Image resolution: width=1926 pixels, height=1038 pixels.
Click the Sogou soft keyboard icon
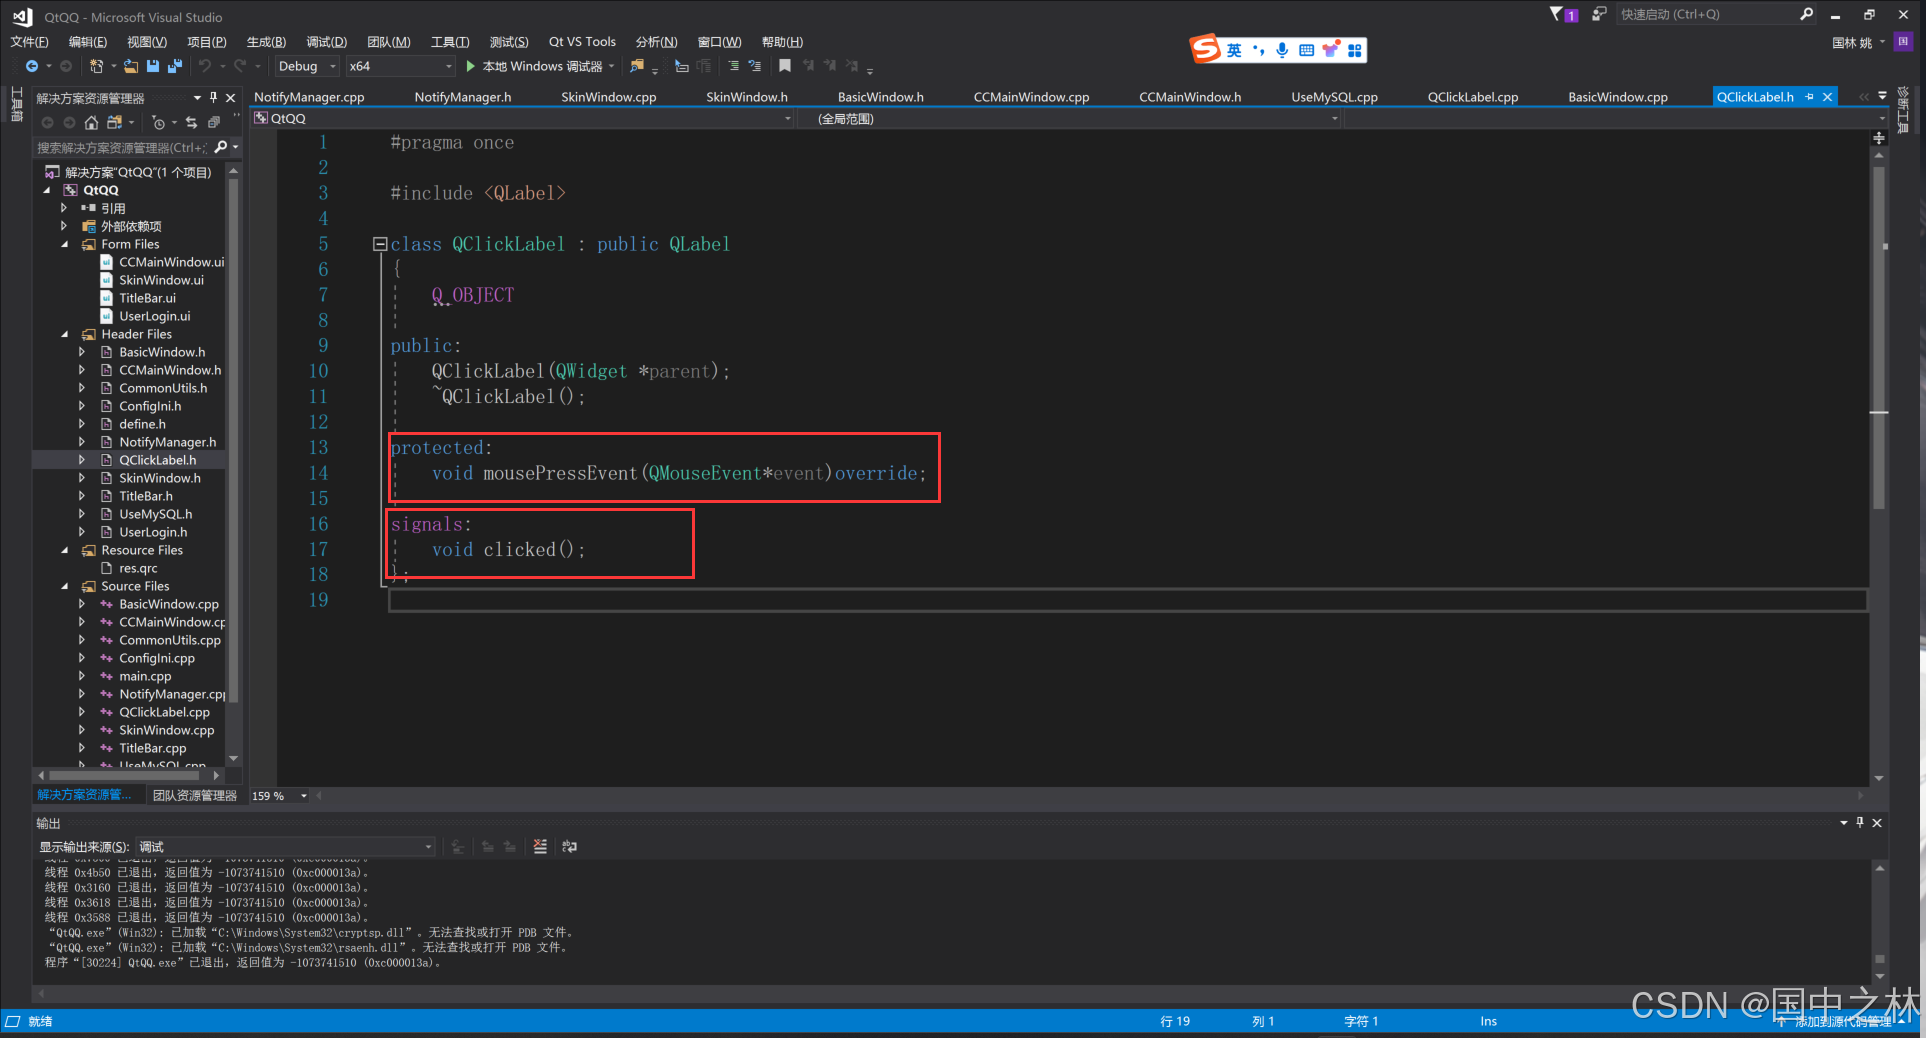point(1306,50)
